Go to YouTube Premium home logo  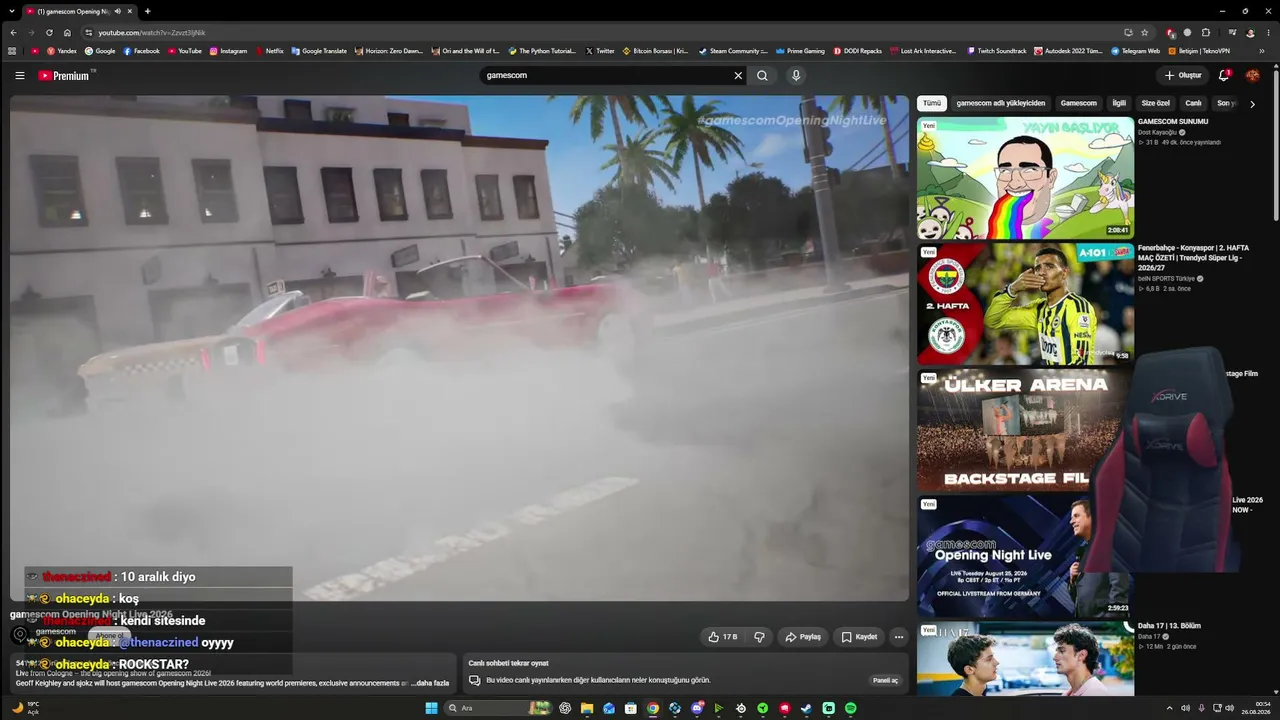pos(65,75)
